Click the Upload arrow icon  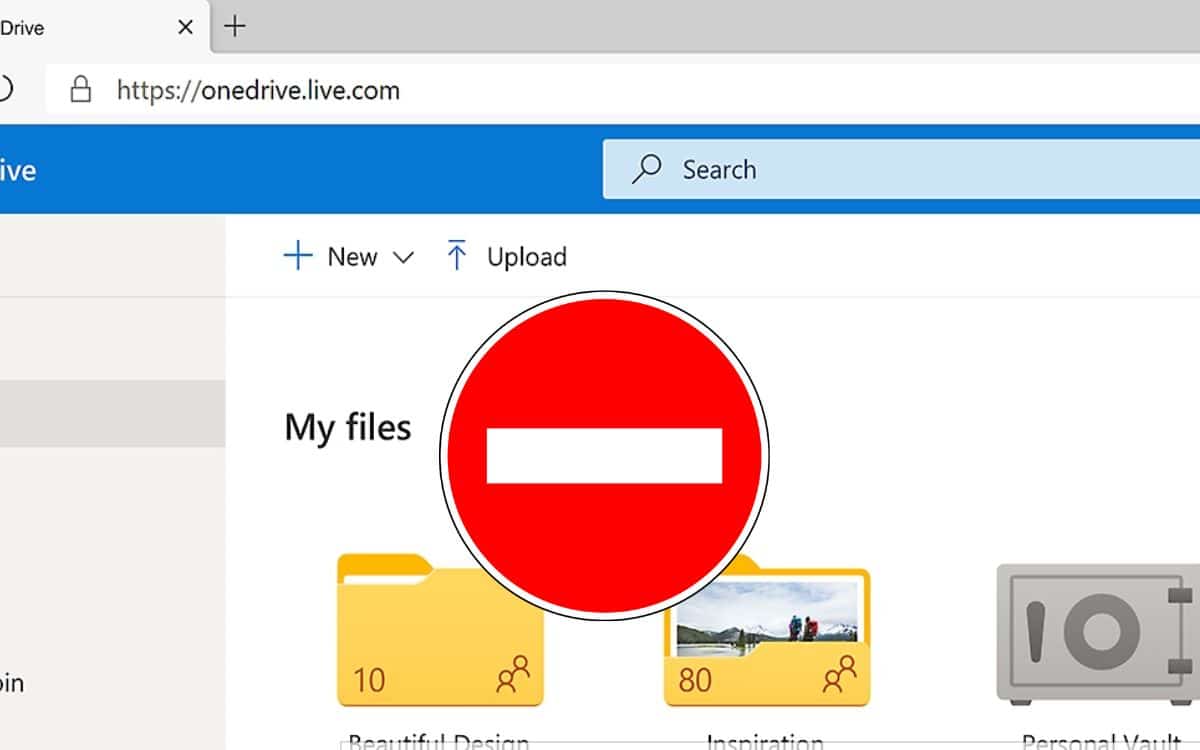[x=456, y=256]
